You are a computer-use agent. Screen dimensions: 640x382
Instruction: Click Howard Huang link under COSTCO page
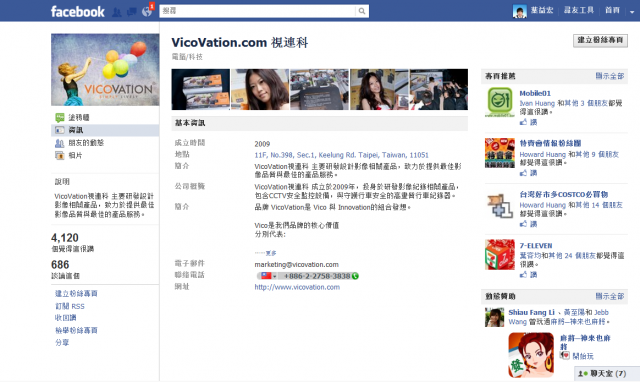coord(542,205)
